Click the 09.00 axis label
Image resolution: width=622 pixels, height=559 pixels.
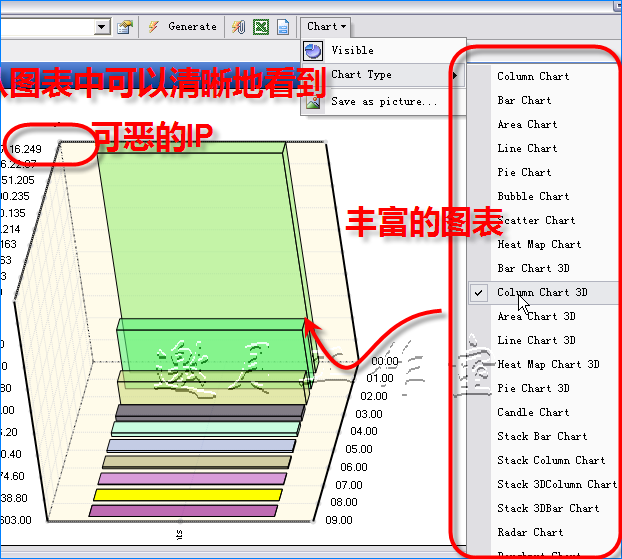[x=339, y=520]
